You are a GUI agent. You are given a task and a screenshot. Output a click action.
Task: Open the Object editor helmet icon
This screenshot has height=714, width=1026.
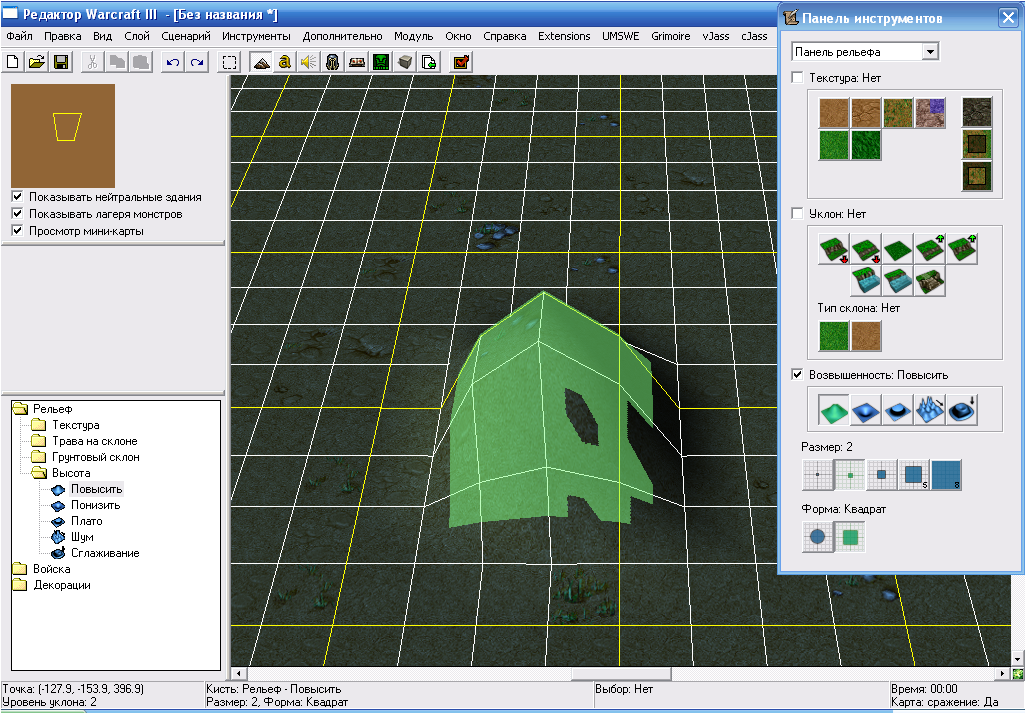(333, 62)
